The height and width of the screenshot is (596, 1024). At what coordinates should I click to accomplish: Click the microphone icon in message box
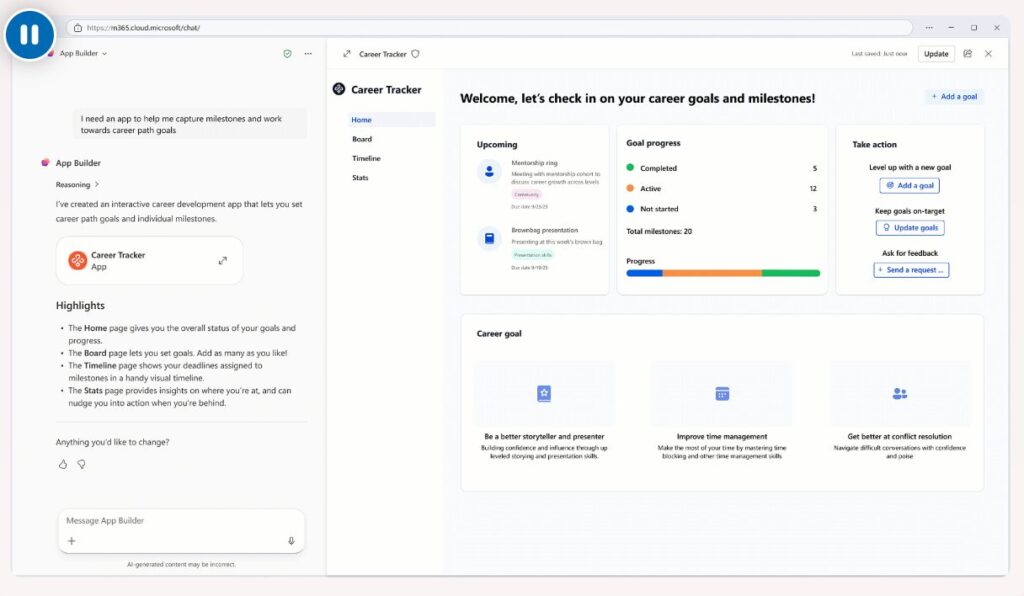click(x=291, y=541)
